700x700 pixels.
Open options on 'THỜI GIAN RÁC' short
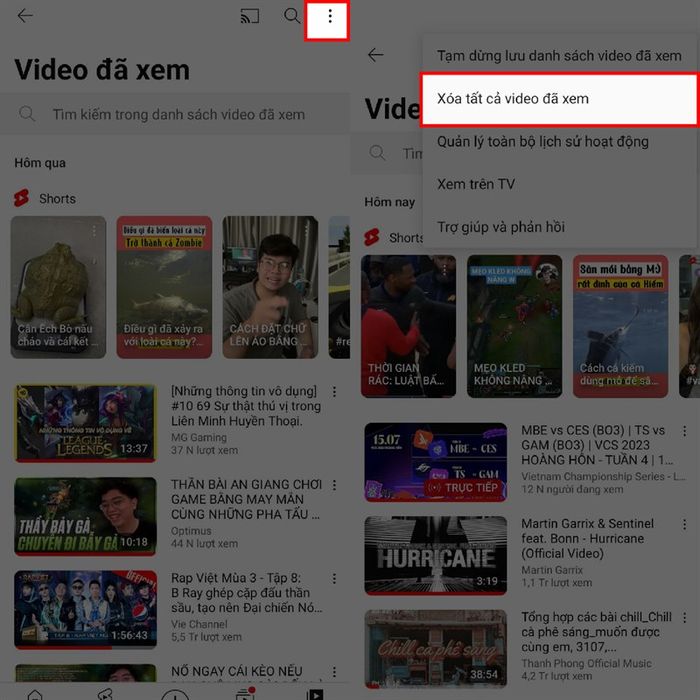coord(444,270)
